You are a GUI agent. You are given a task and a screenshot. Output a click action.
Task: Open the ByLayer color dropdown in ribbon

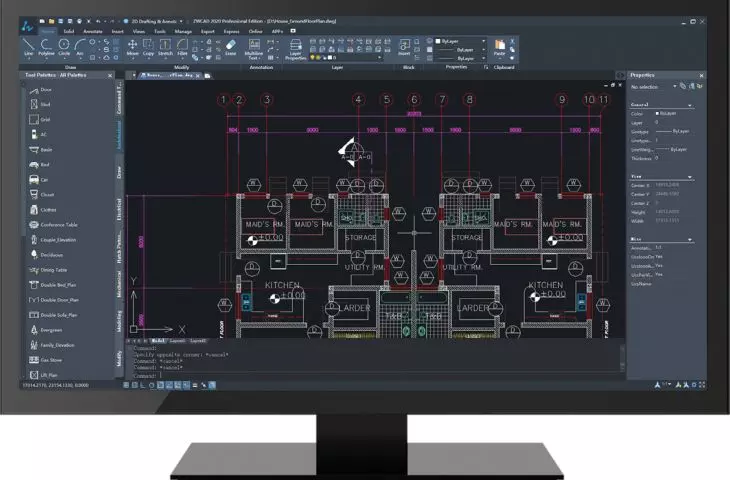click(x=461, y=41)
